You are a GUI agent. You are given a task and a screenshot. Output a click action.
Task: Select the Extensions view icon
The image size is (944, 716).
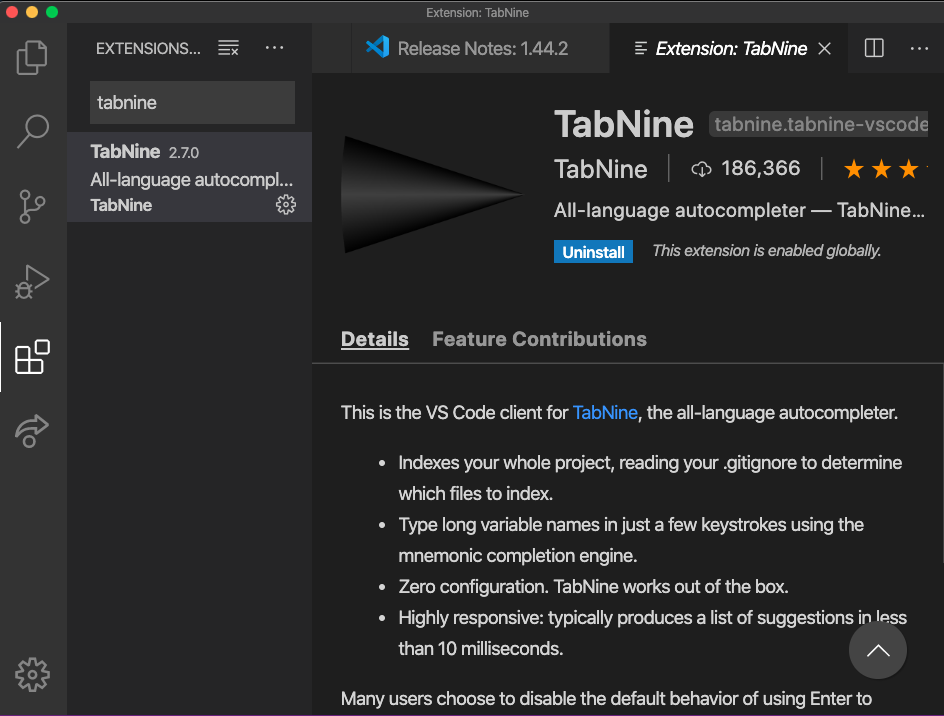(x=32, y=356)
